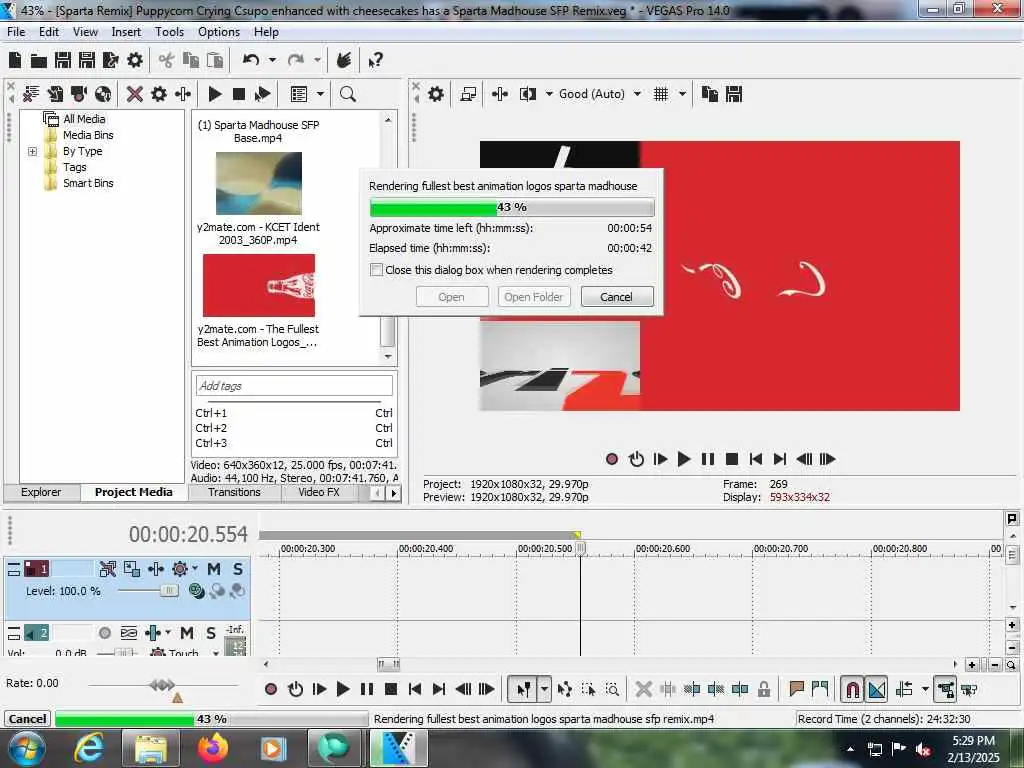This screenshot has width=1024, height=768.
Task: Click Go to Start in preview transport
Action: [x=756, y=459]
